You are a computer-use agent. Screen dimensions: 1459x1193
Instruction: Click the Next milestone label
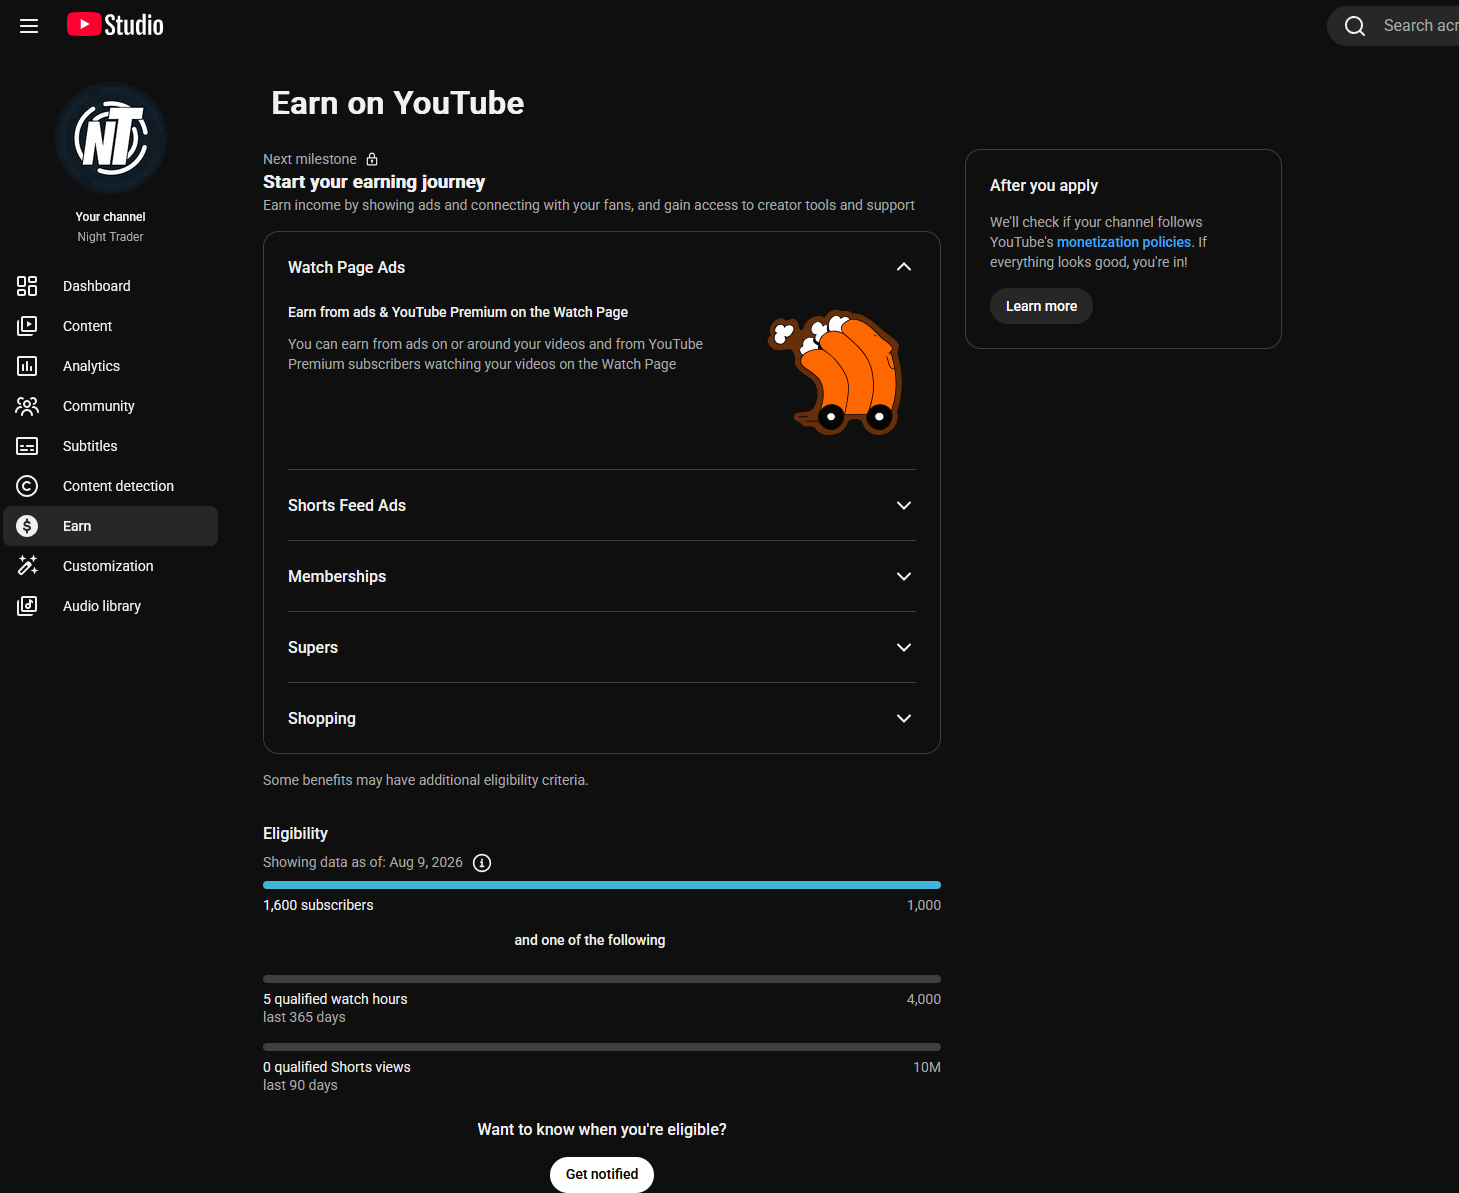click(310, 159)
